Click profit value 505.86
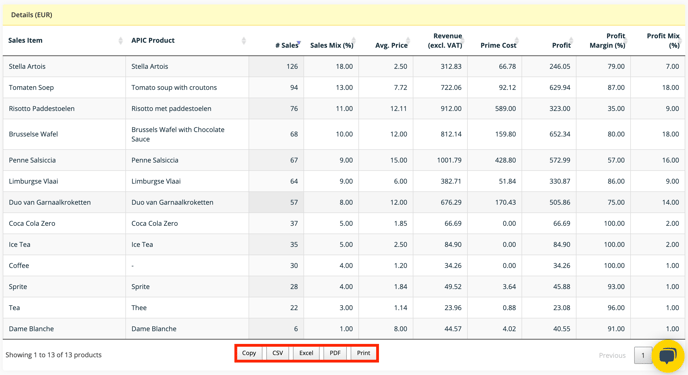688x375 pixels. pos(560,203)
